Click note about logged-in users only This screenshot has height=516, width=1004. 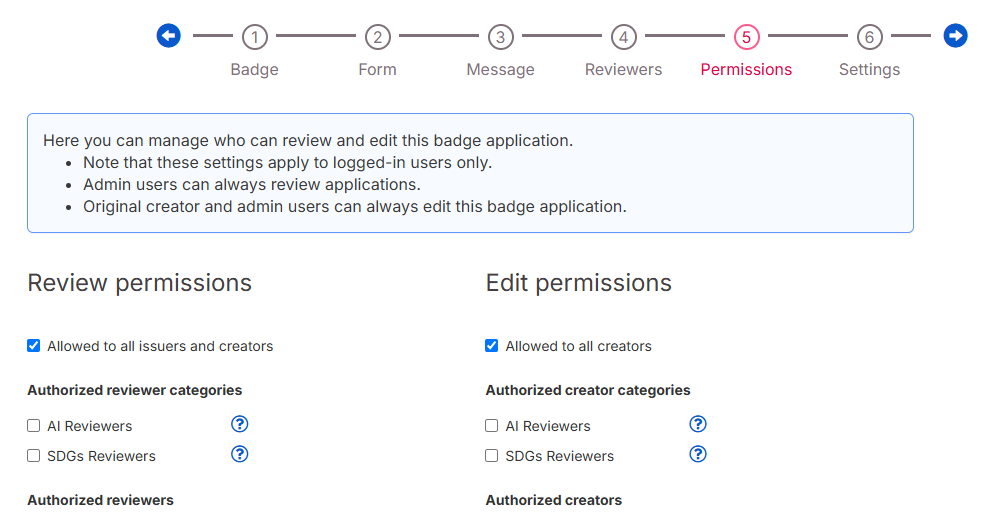tap(287, 163)
